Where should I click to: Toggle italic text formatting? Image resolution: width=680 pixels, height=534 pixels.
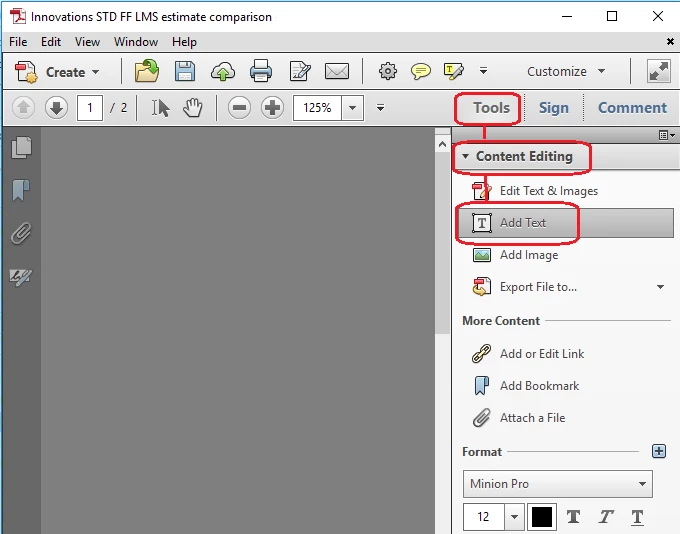[605, 517]
